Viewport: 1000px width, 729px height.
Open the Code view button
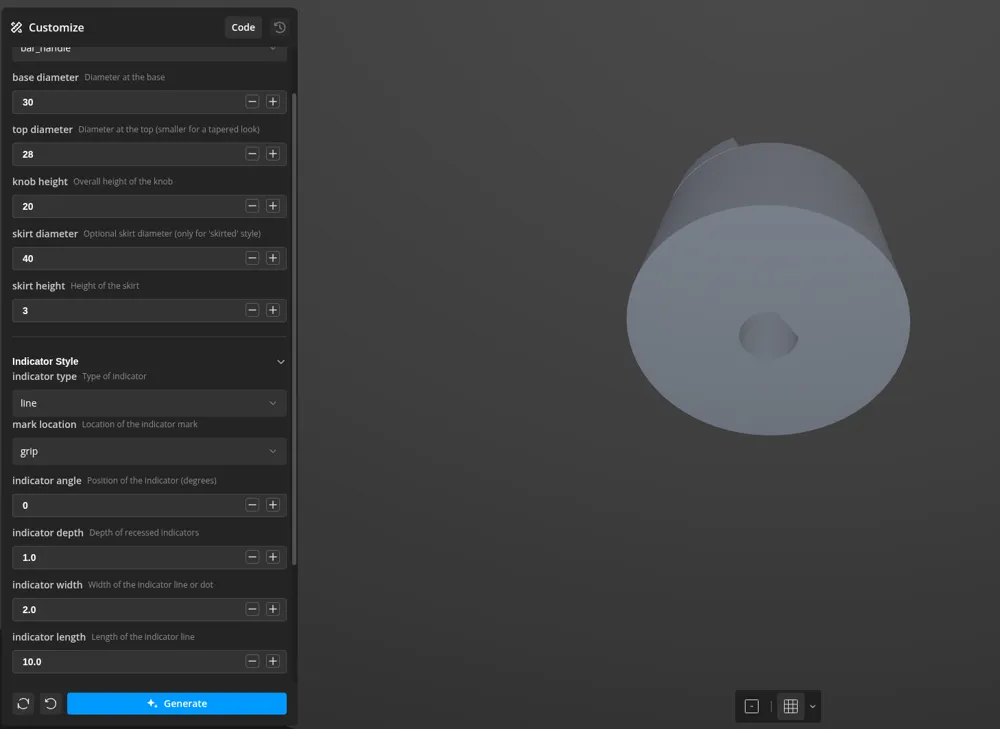(243, 27)
